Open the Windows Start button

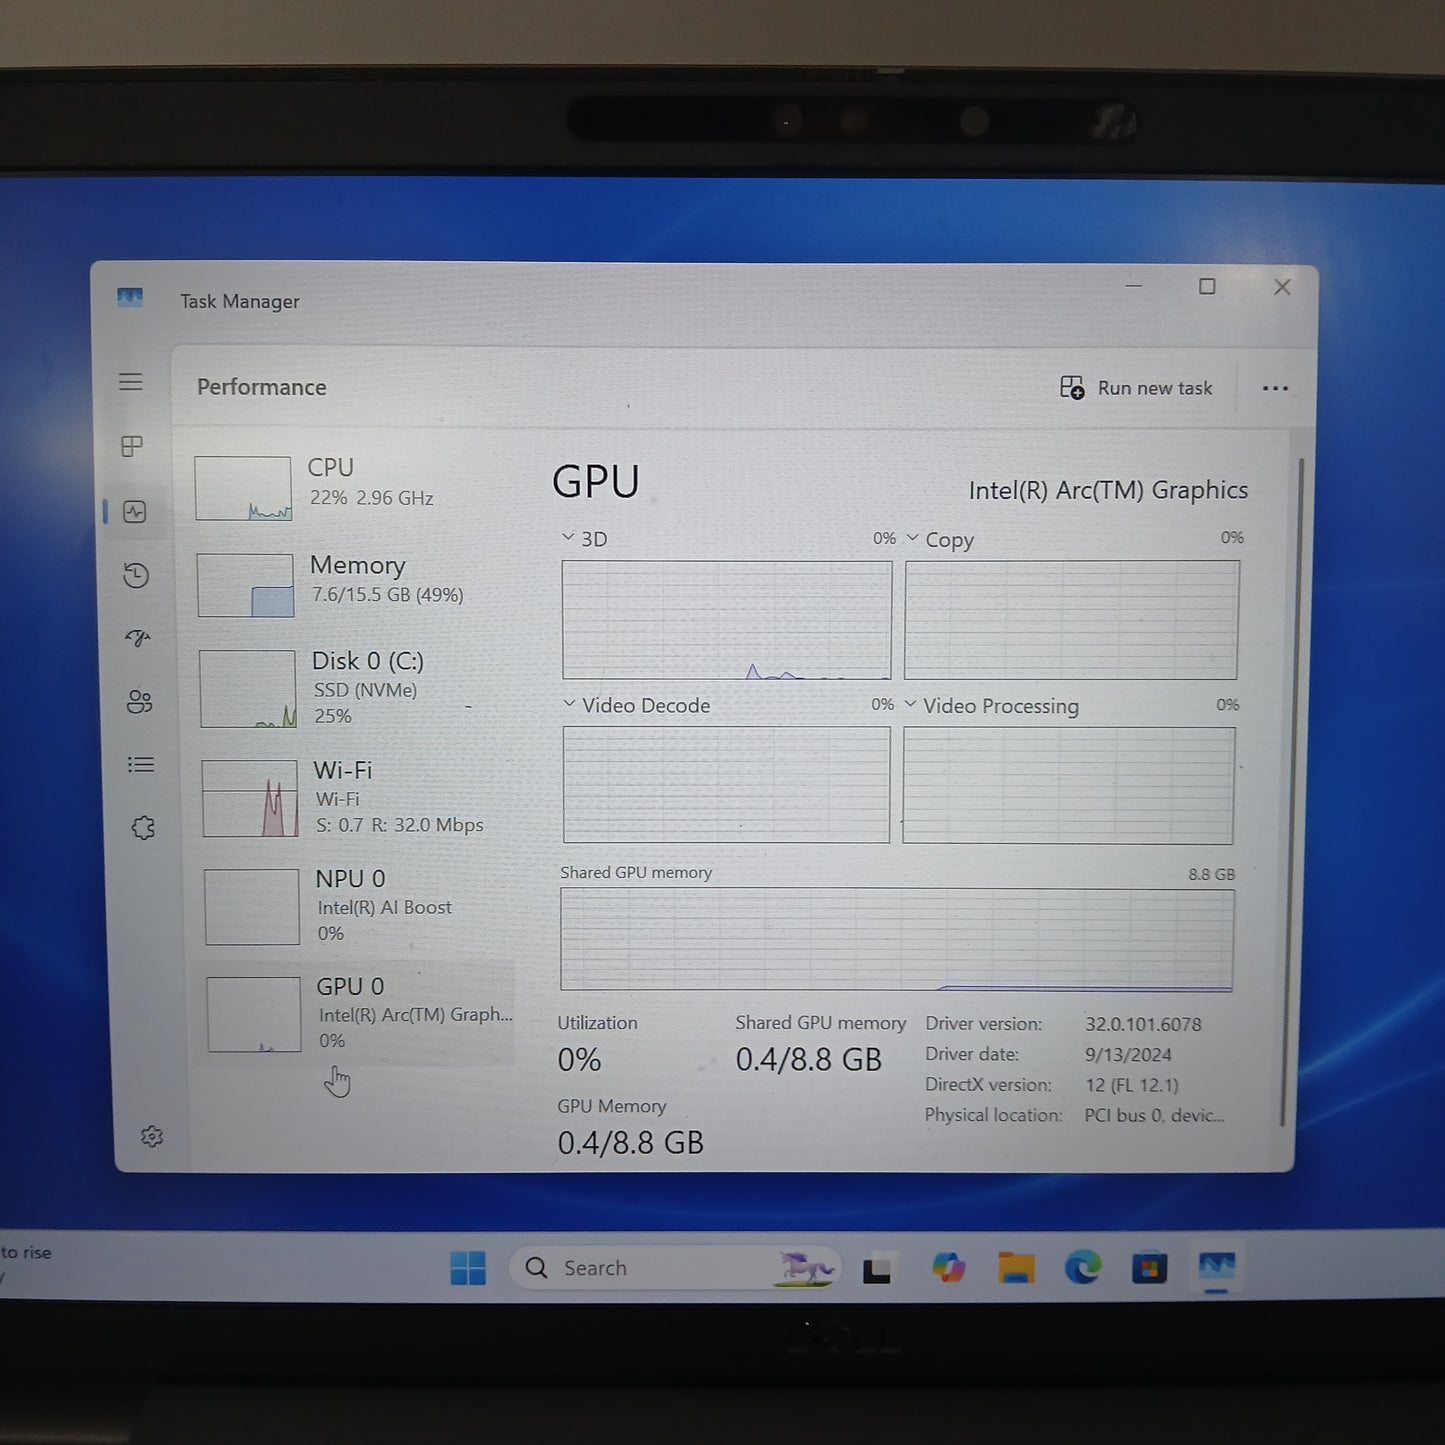(x=468, y=1268)
